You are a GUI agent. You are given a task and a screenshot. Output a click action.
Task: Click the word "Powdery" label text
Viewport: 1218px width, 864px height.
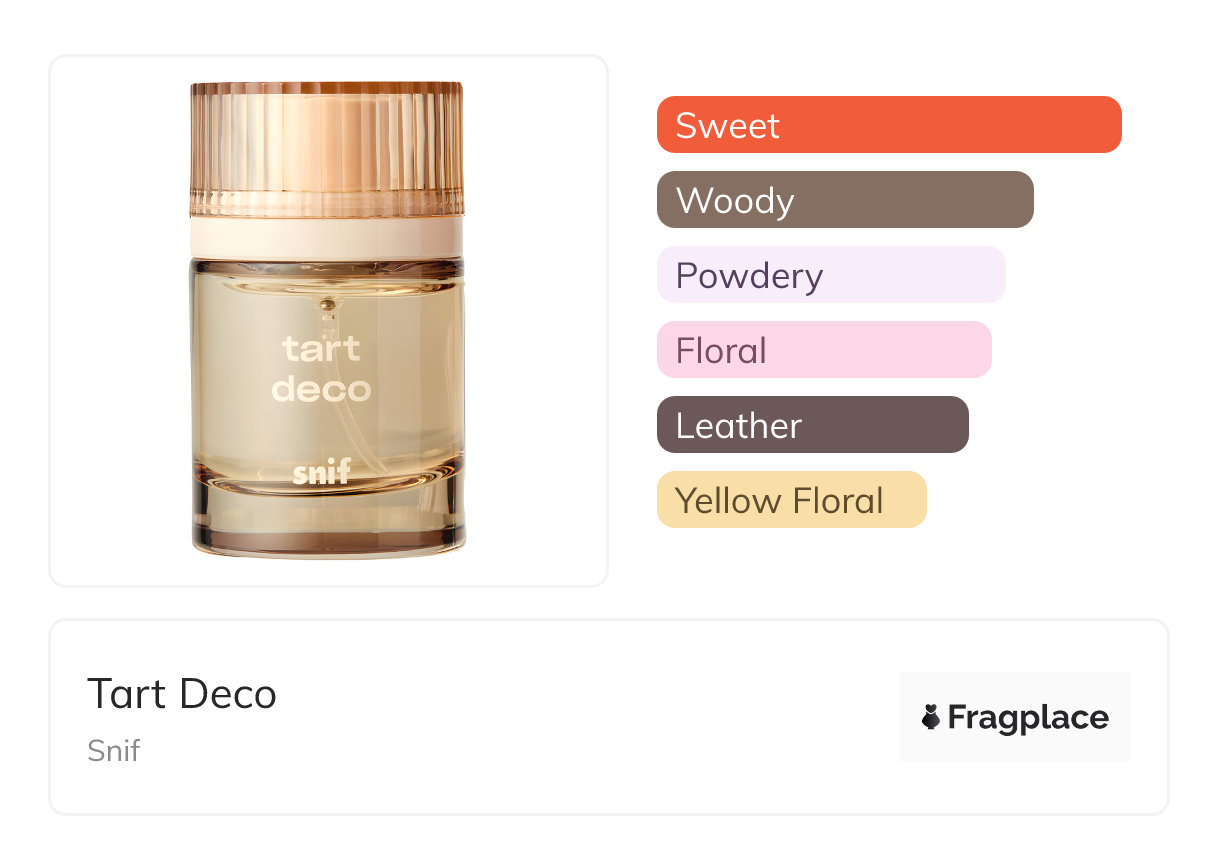tap(749, 275)
